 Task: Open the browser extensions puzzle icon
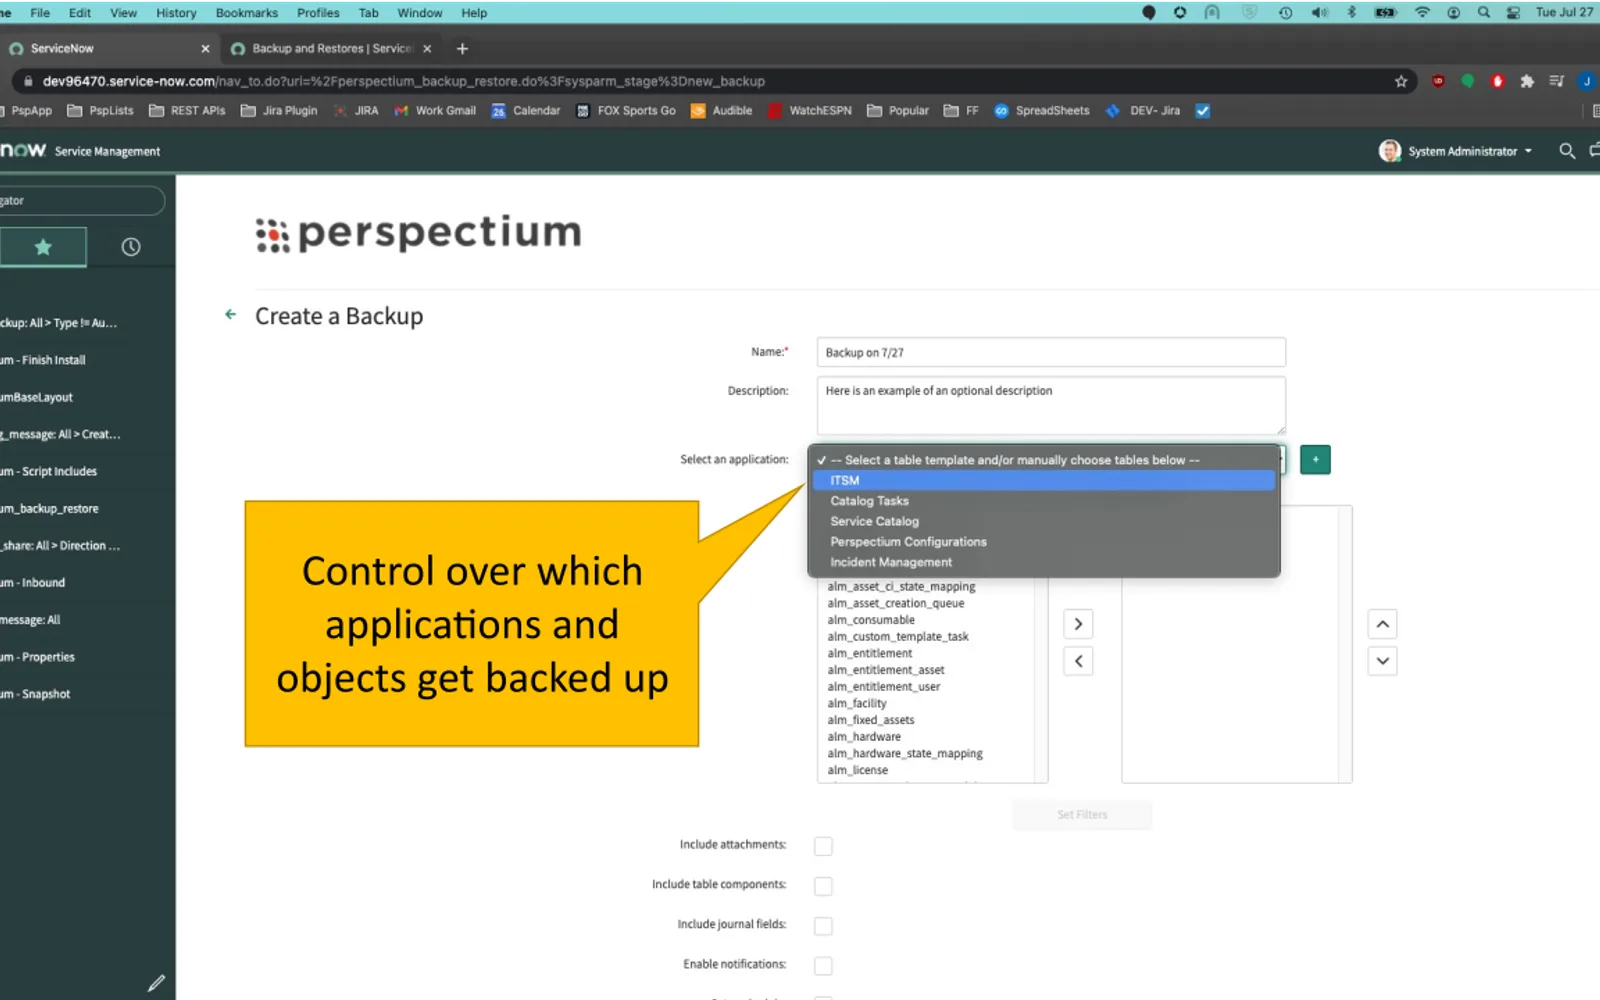[1527, 81]
